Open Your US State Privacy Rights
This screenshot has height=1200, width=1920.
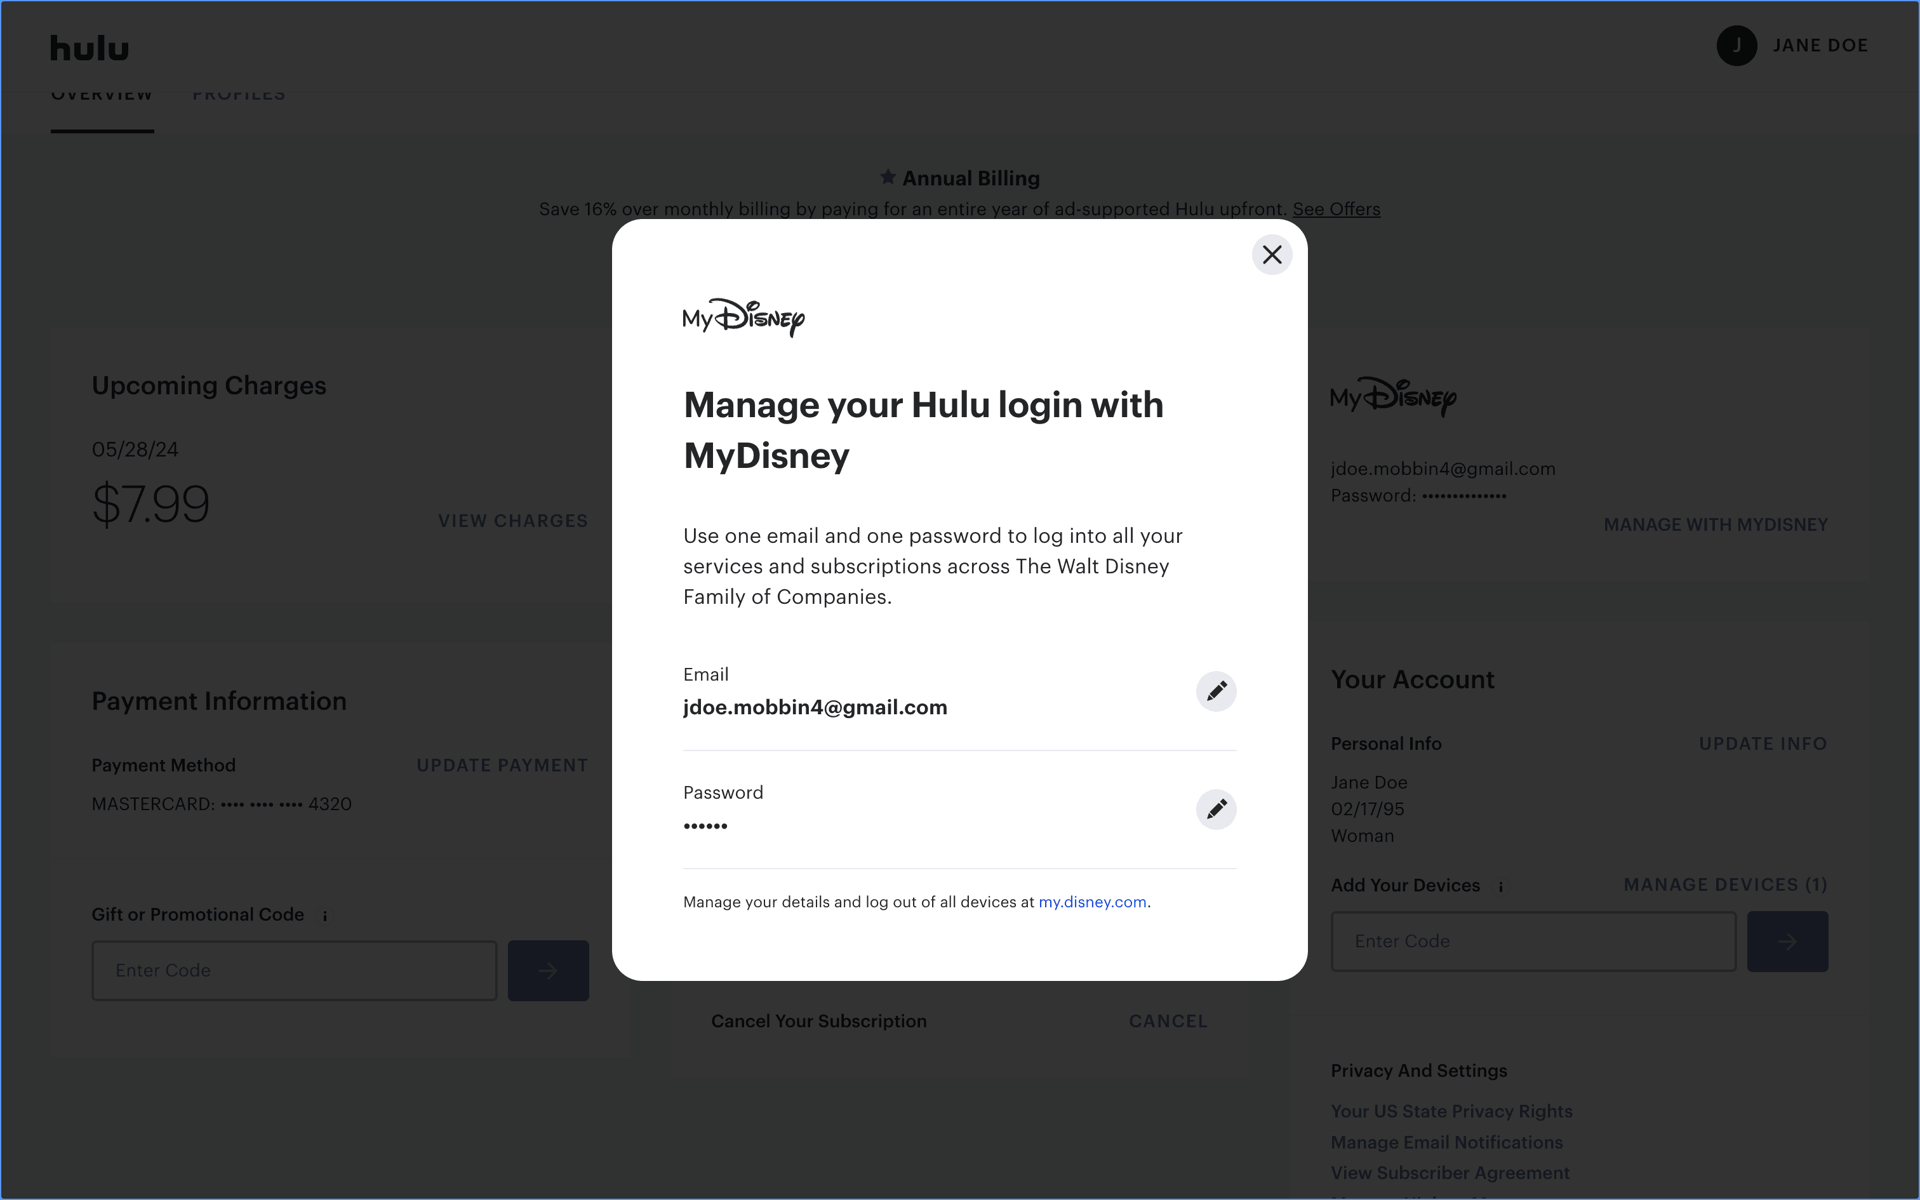click(x=1451, y=1111)
